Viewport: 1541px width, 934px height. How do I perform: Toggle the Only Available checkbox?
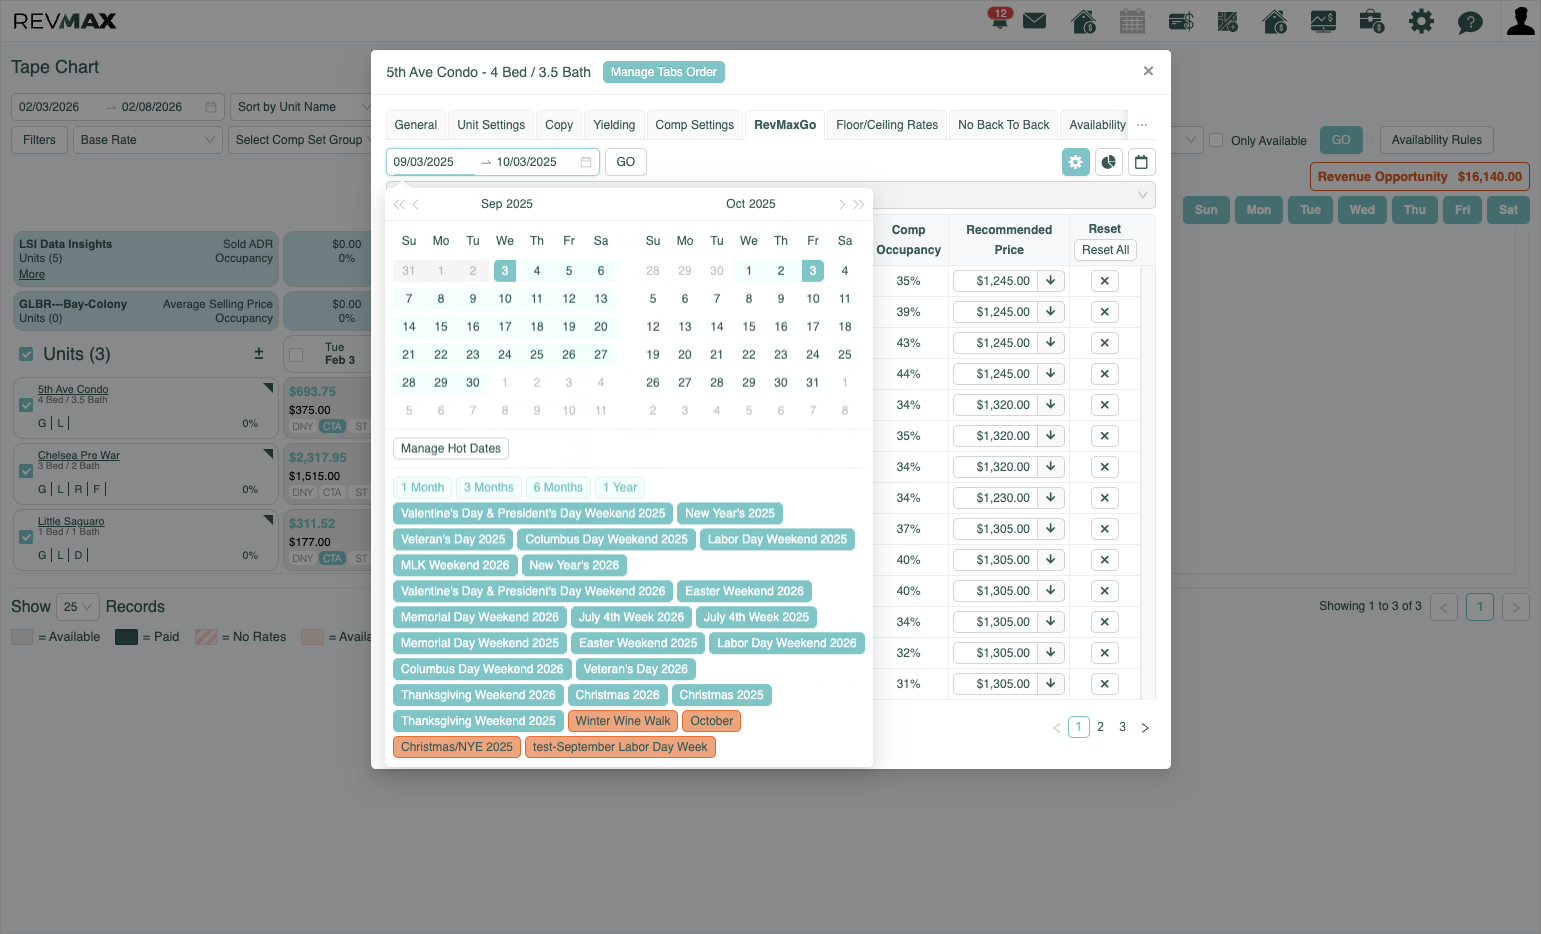[1216, 140]
